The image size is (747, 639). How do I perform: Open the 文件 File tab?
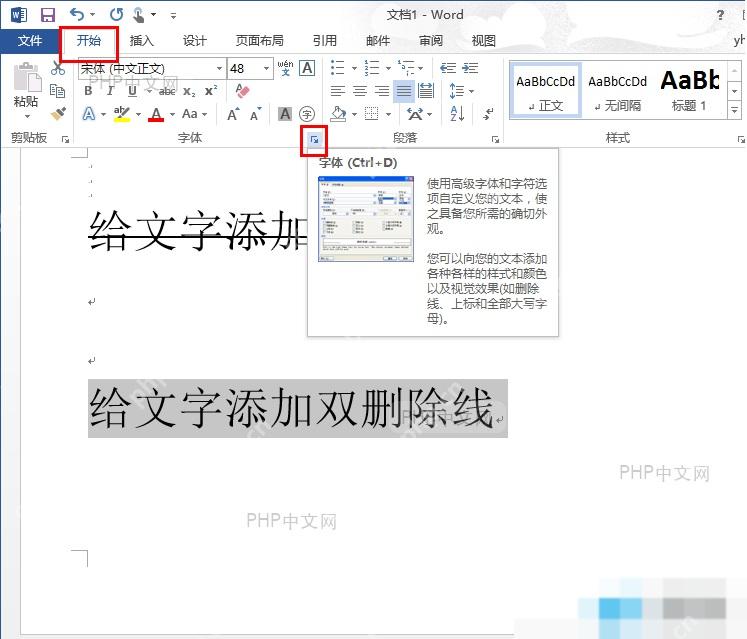(30, 41)
